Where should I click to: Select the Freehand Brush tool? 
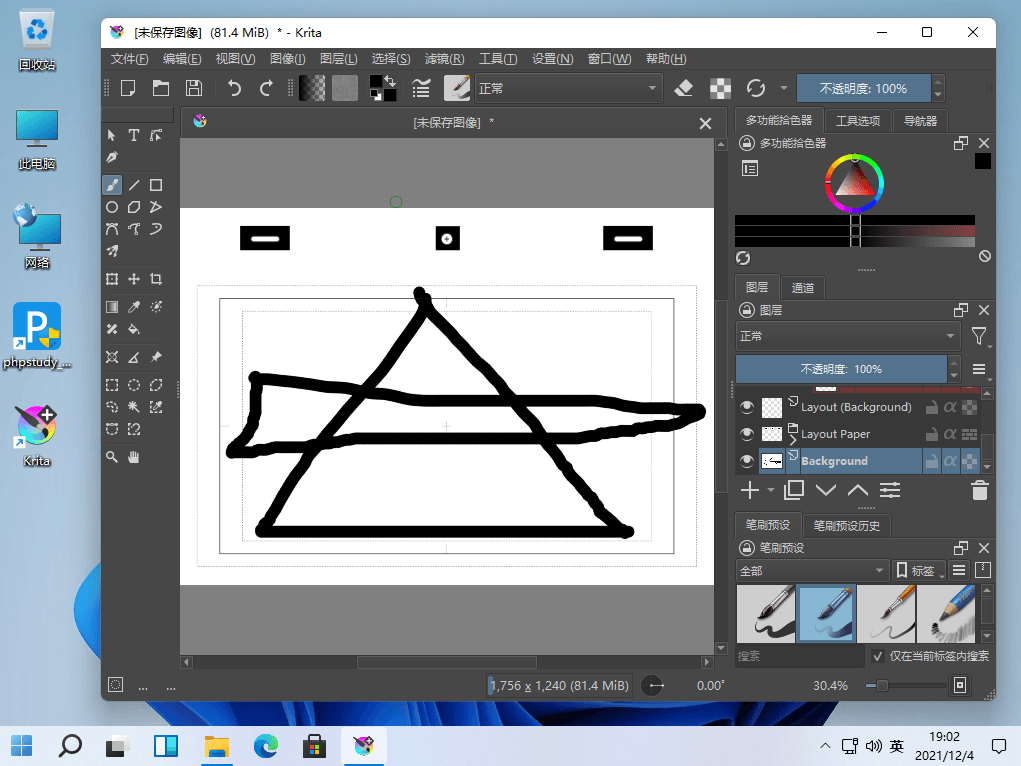click(x=112, y=185)
